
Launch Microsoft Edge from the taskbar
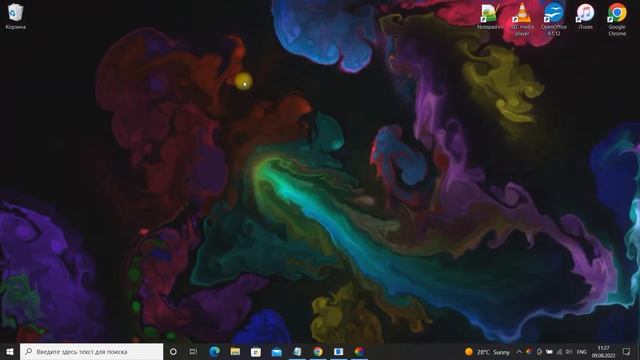pos(214,351)
